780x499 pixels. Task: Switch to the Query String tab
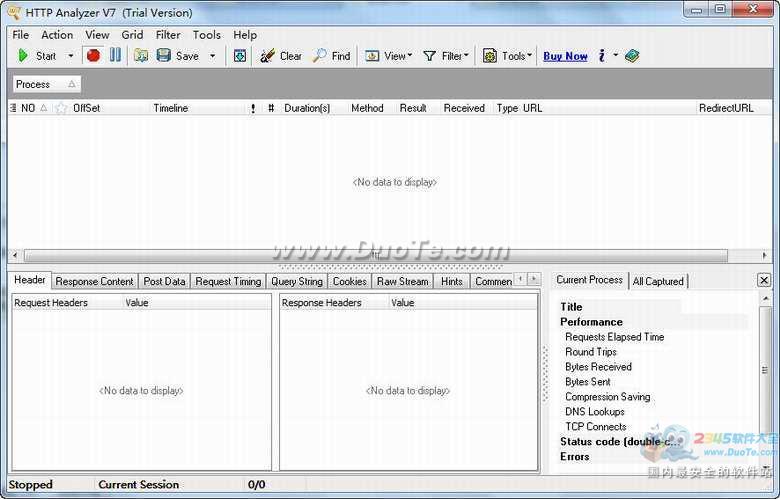point(297,282)
